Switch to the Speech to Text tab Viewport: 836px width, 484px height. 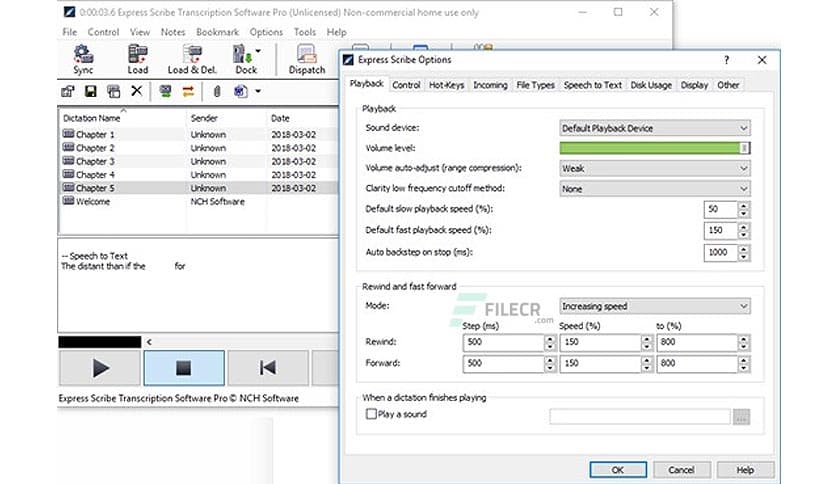pyautogui.click(x=592, y=85)
